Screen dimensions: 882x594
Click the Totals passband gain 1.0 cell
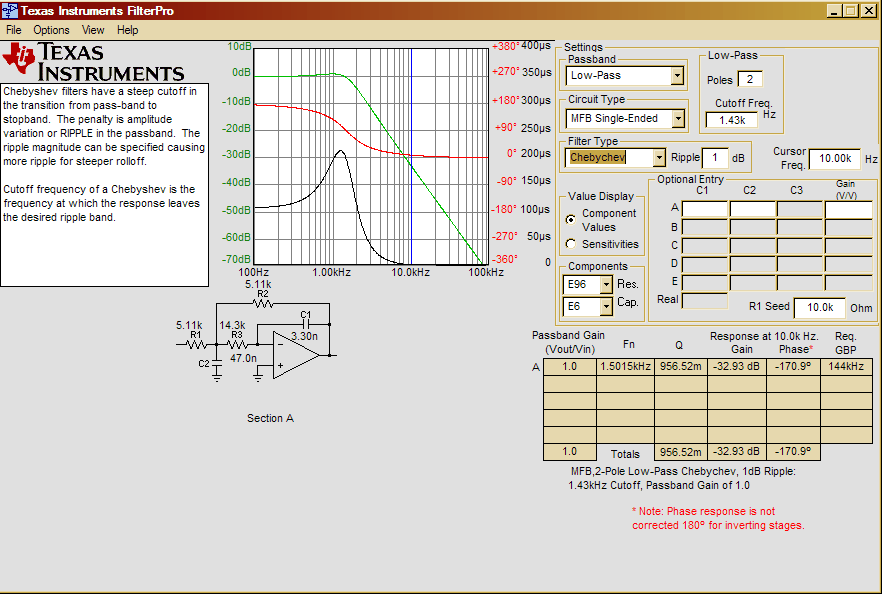(569, 452)
